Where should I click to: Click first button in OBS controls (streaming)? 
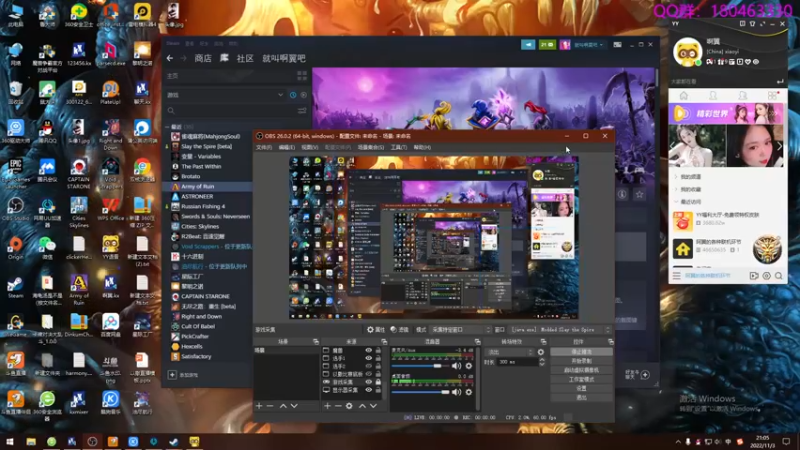click(581, 352)
